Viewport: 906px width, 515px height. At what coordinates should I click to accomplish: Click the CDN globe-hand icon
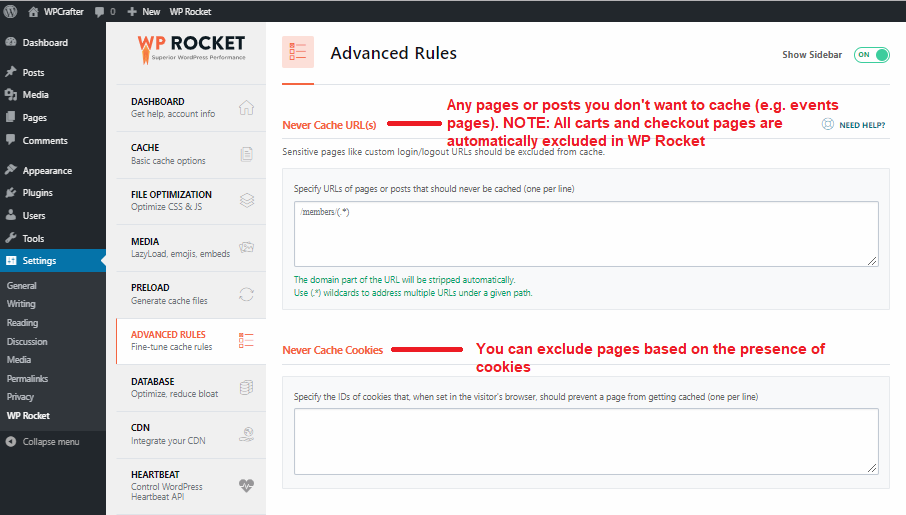(247, 434)
